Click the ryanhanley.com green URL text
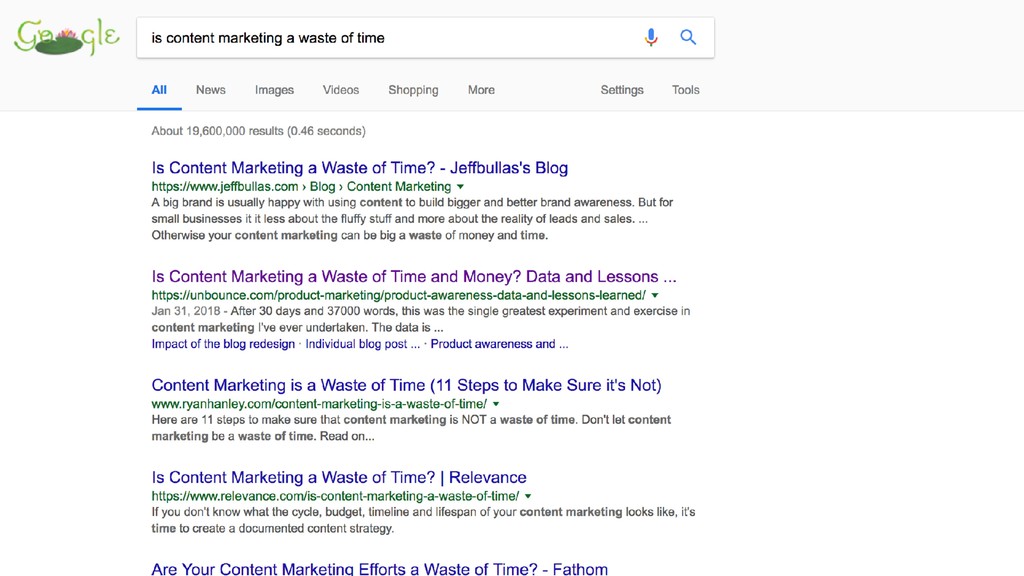The height and width of the screenshot is (576, 1024). (x=319, y=404)
